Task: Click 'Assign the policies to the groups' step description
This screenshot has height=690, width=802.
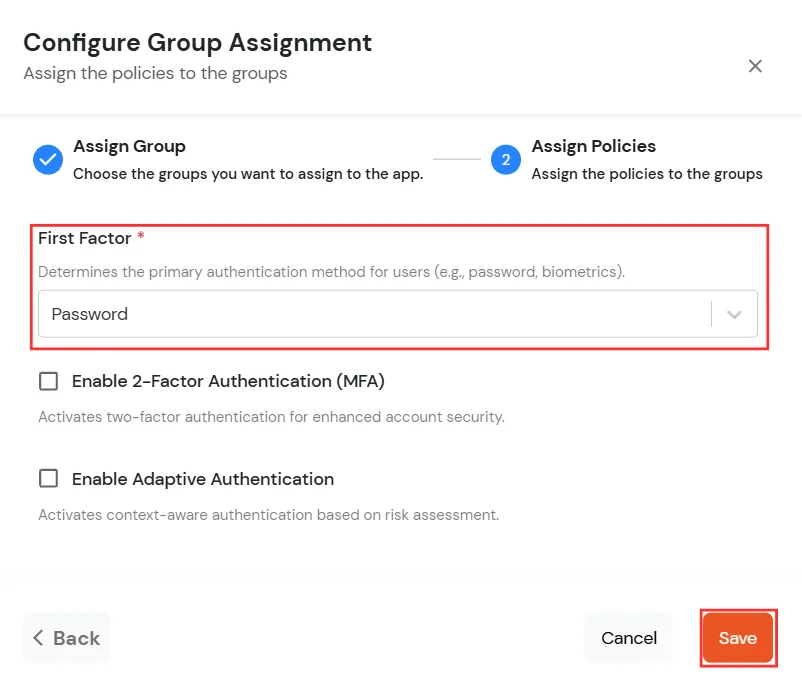Action: point(647,174)
